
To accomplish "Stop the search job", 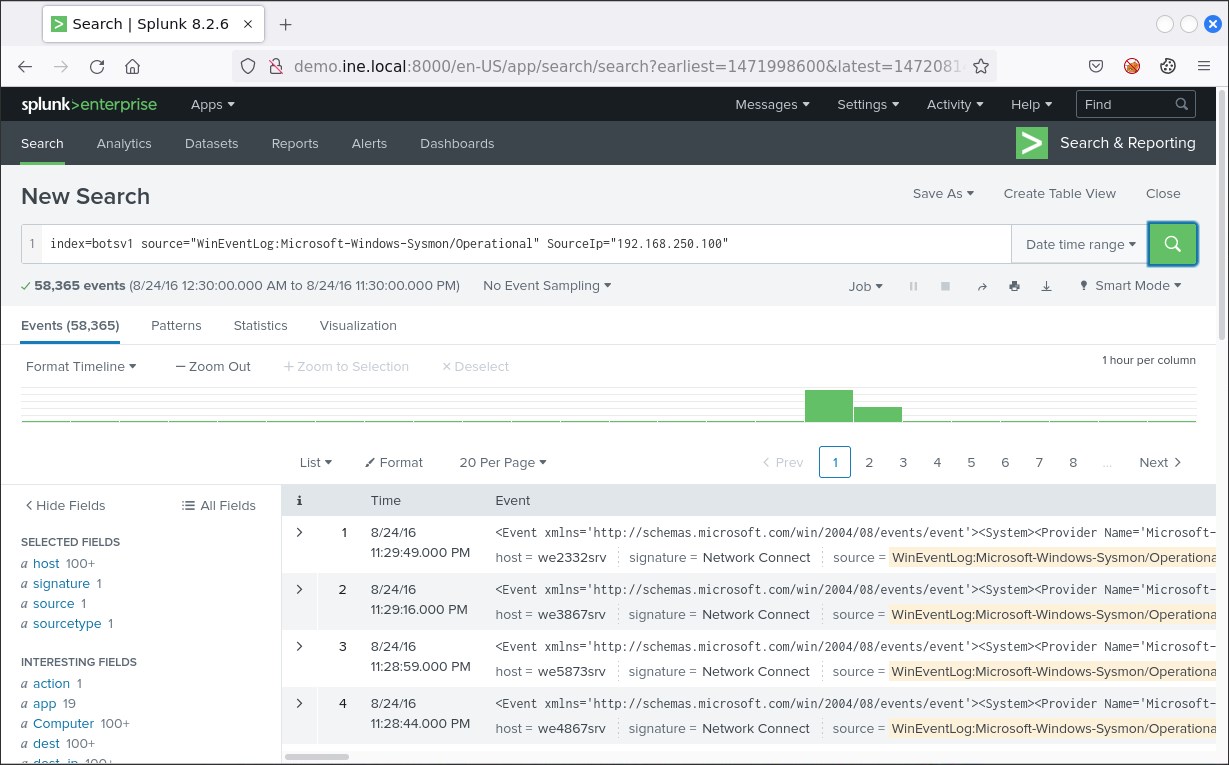I will [x=945, y=286].
